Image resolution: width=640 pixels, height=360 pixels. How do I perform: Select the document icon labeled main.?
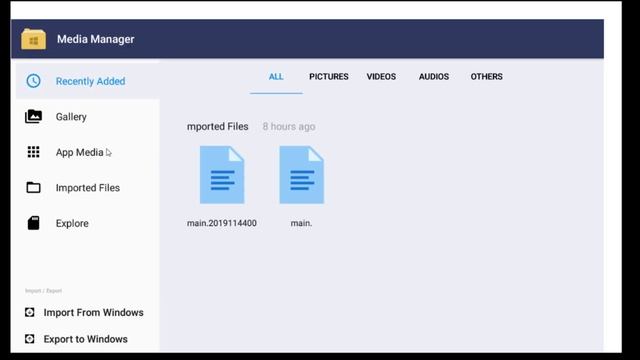point(302,175)
